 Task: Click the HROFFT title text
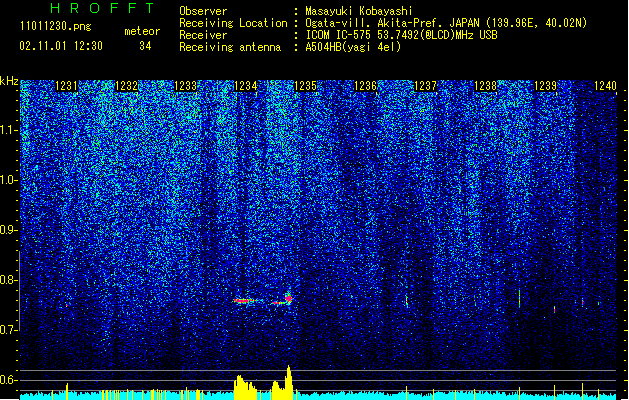(x=103, y=8)
